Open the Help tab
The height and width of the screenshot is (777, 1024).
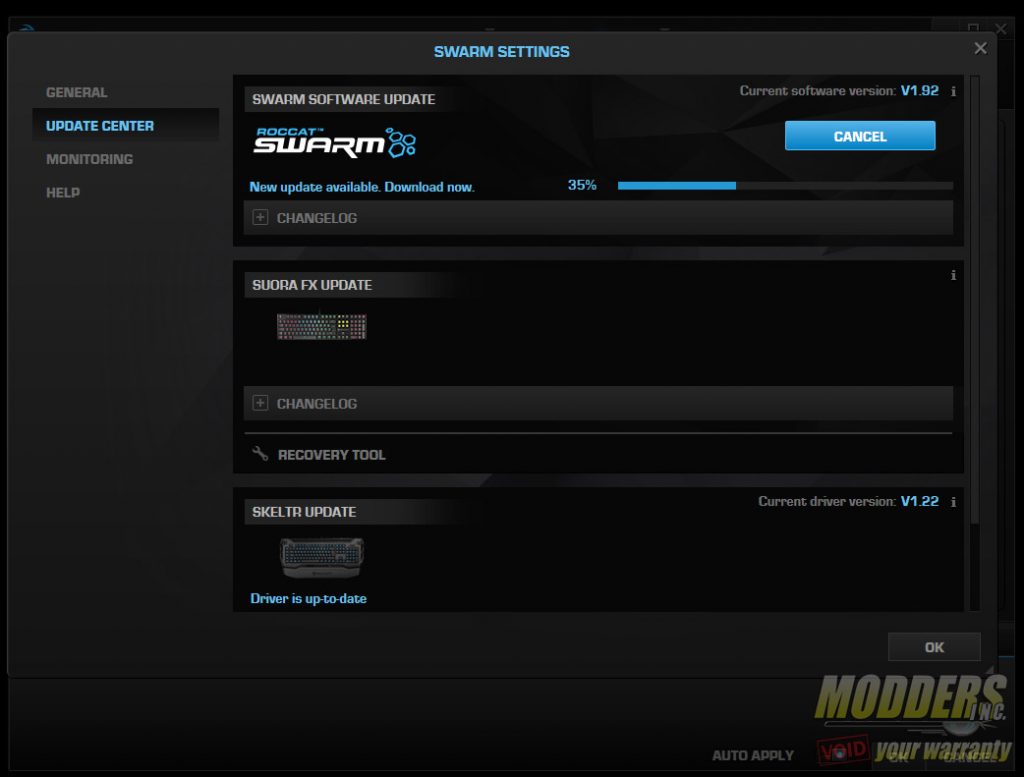63,192
